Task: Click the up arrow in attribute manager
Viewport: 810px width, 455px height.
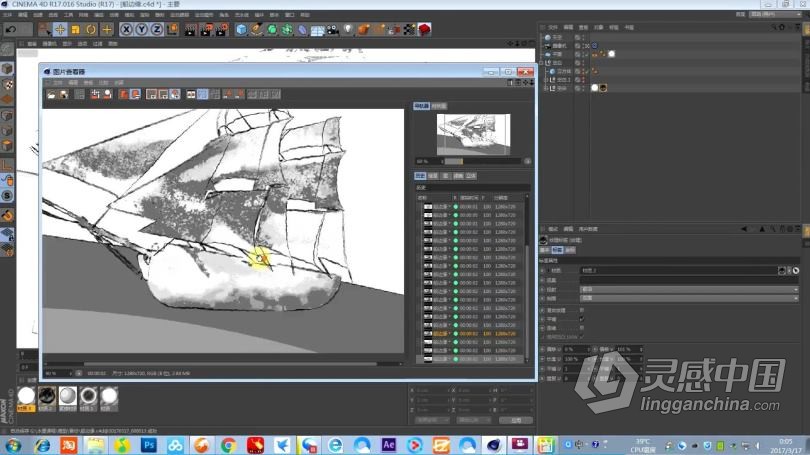Action: (x=762, y=229)
